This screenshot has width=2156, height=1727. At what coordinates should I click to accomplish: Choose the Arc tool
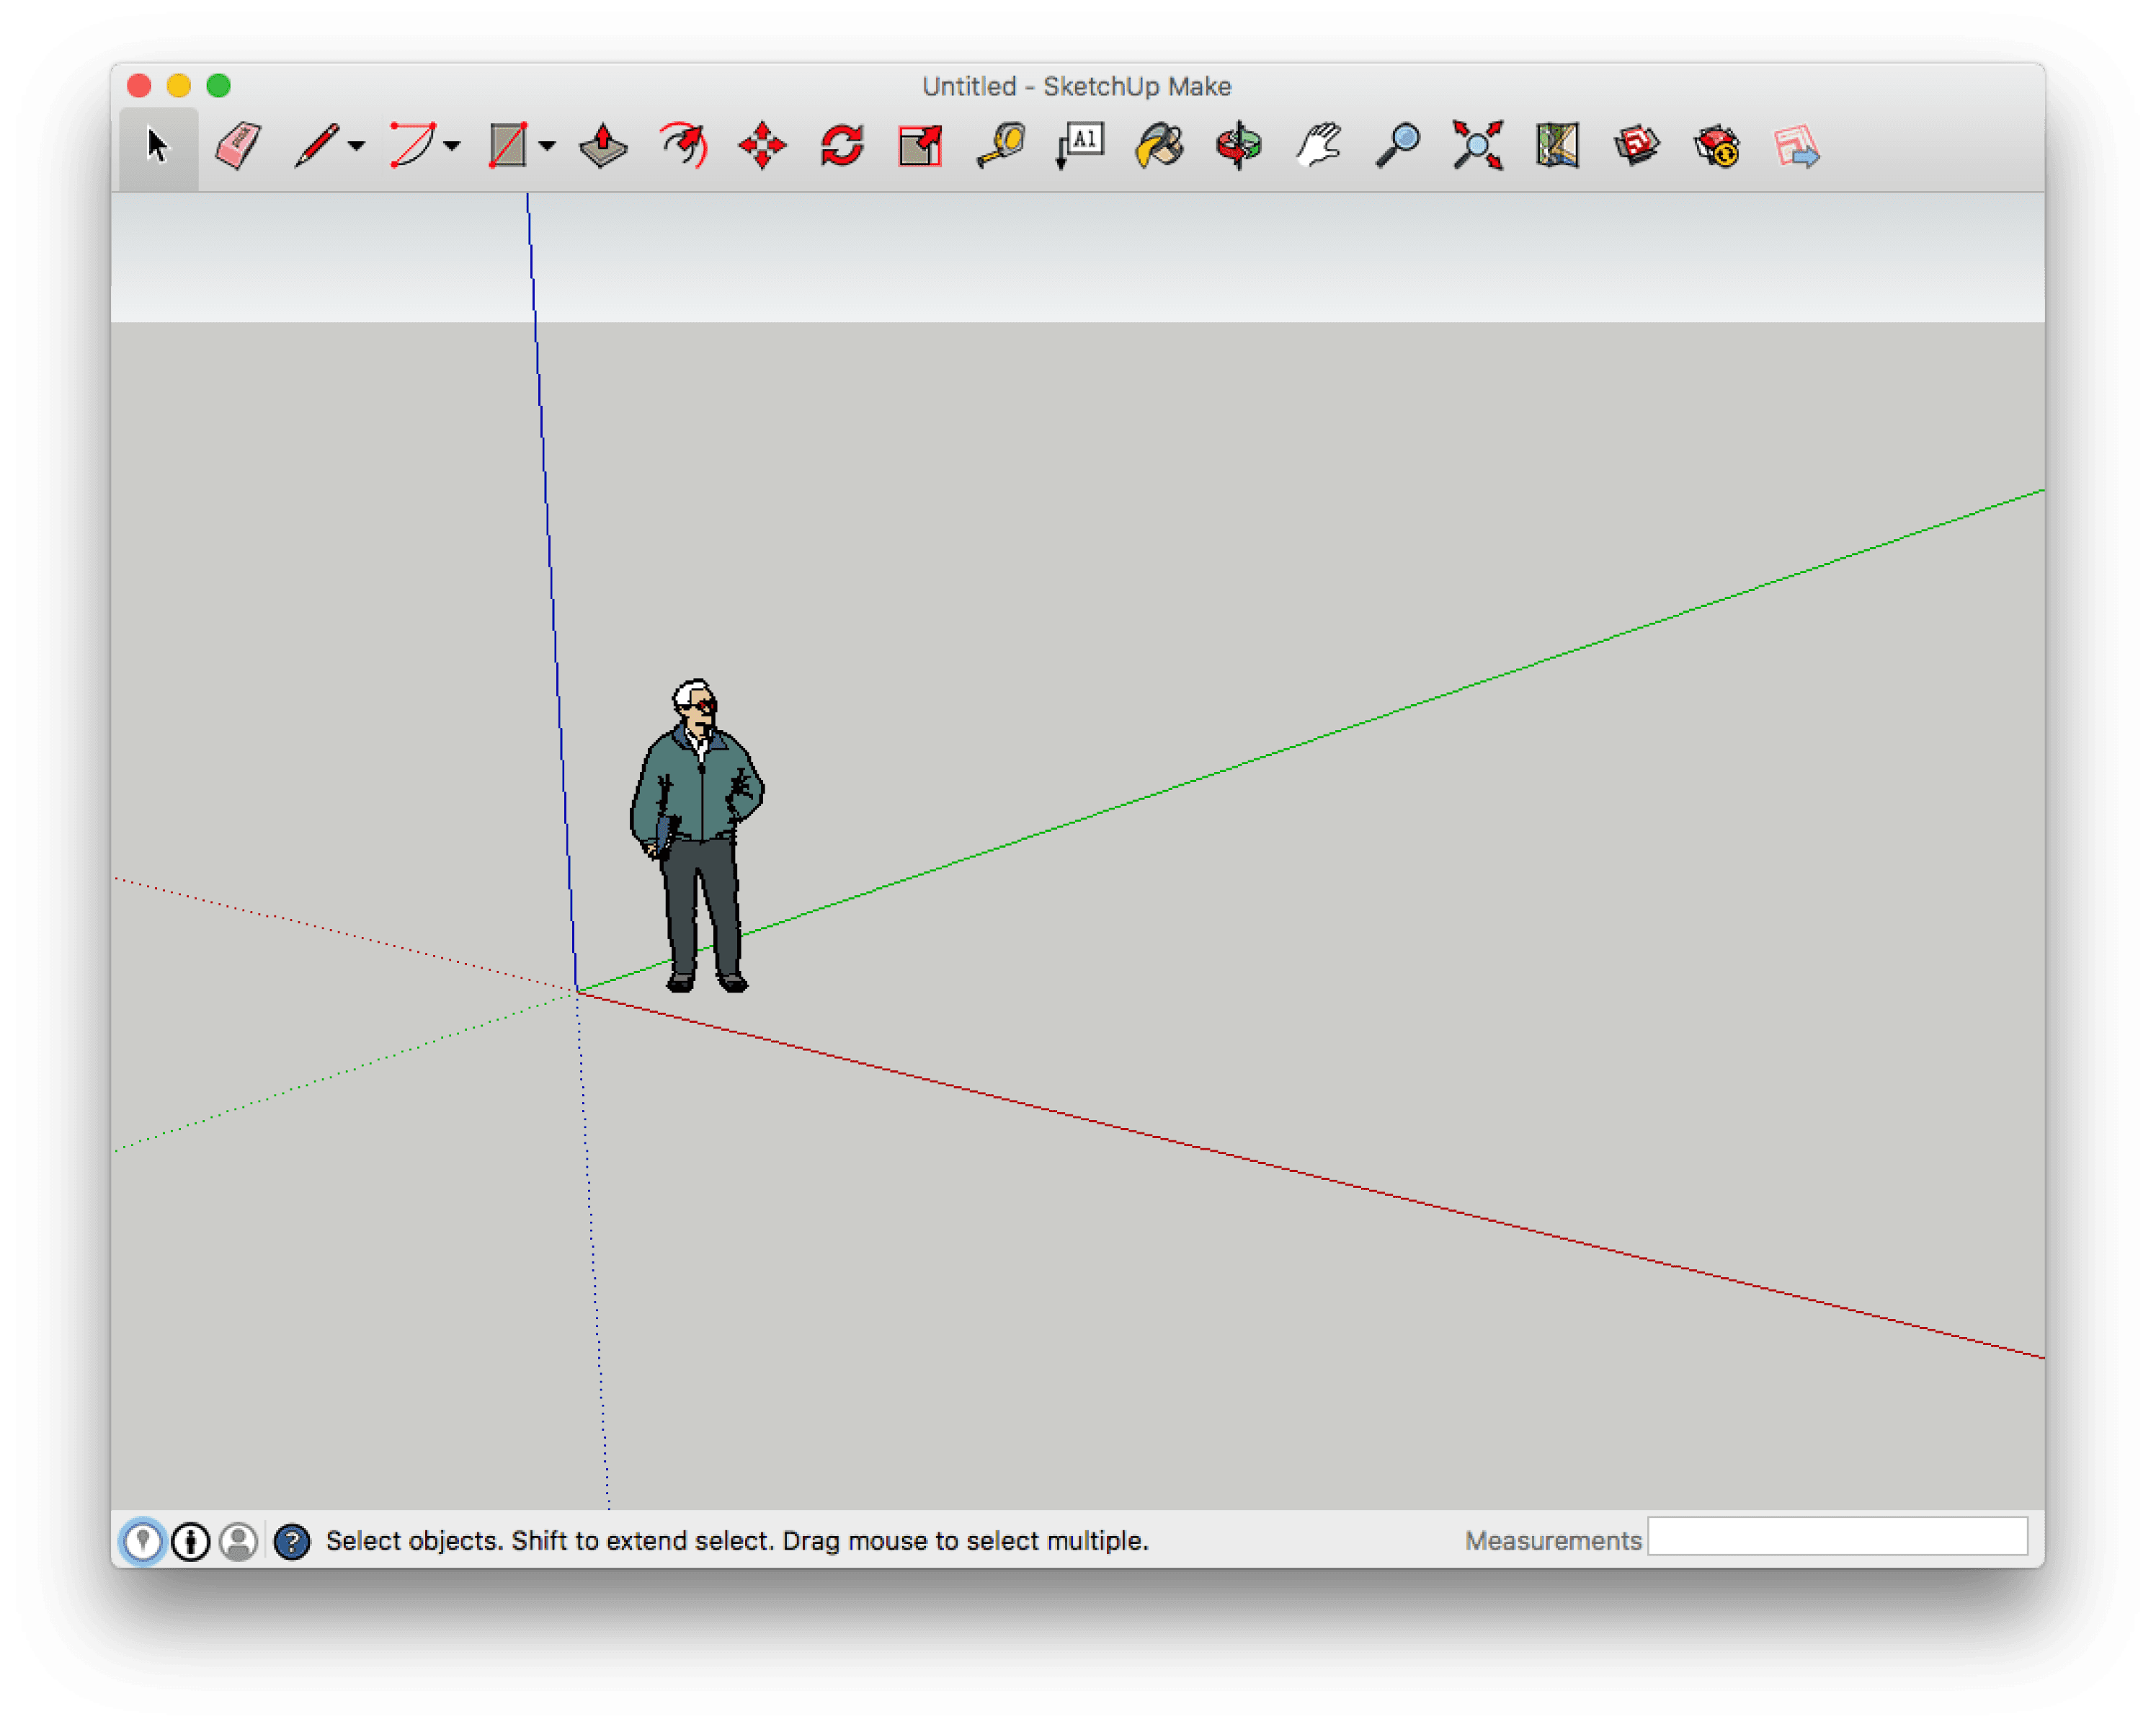pyautogui.click(x=413, y=146)
